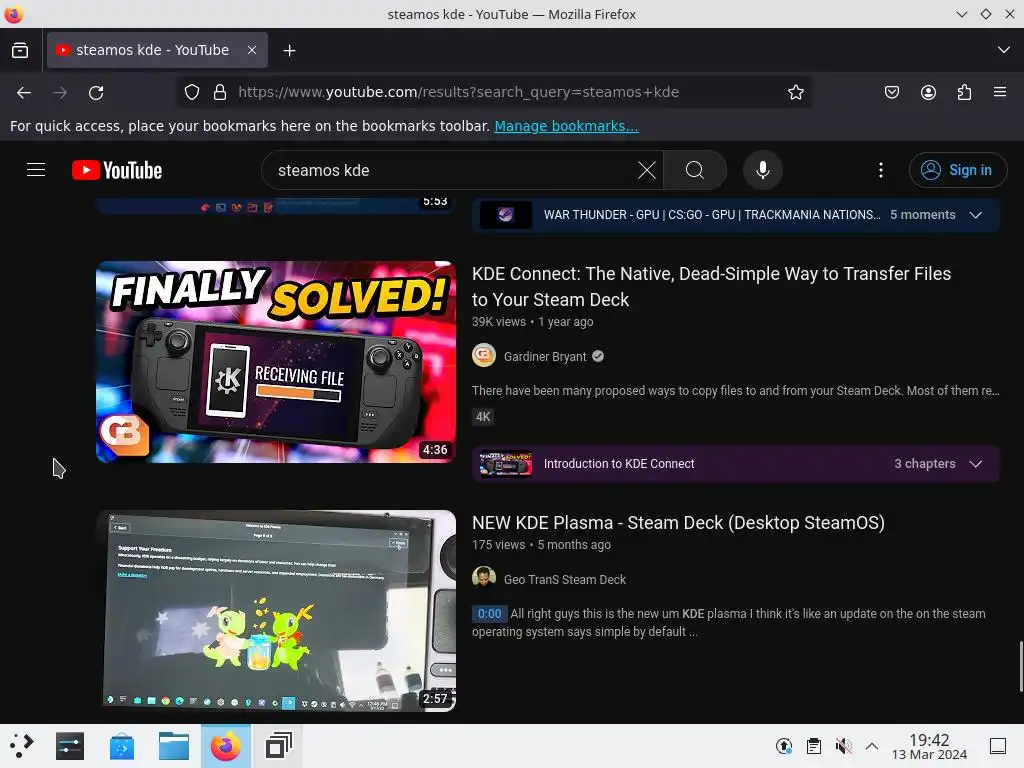Launch Discover store from taskbar
This screenshot has height=768, width=1024.
point(122,746)
